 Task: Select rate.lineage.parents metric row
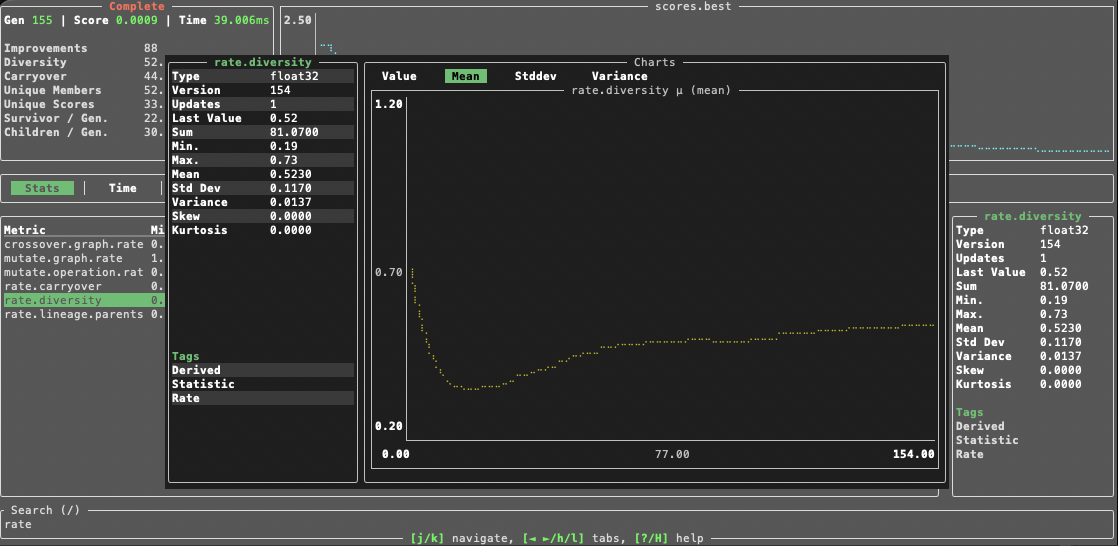[x=84, y=314]
